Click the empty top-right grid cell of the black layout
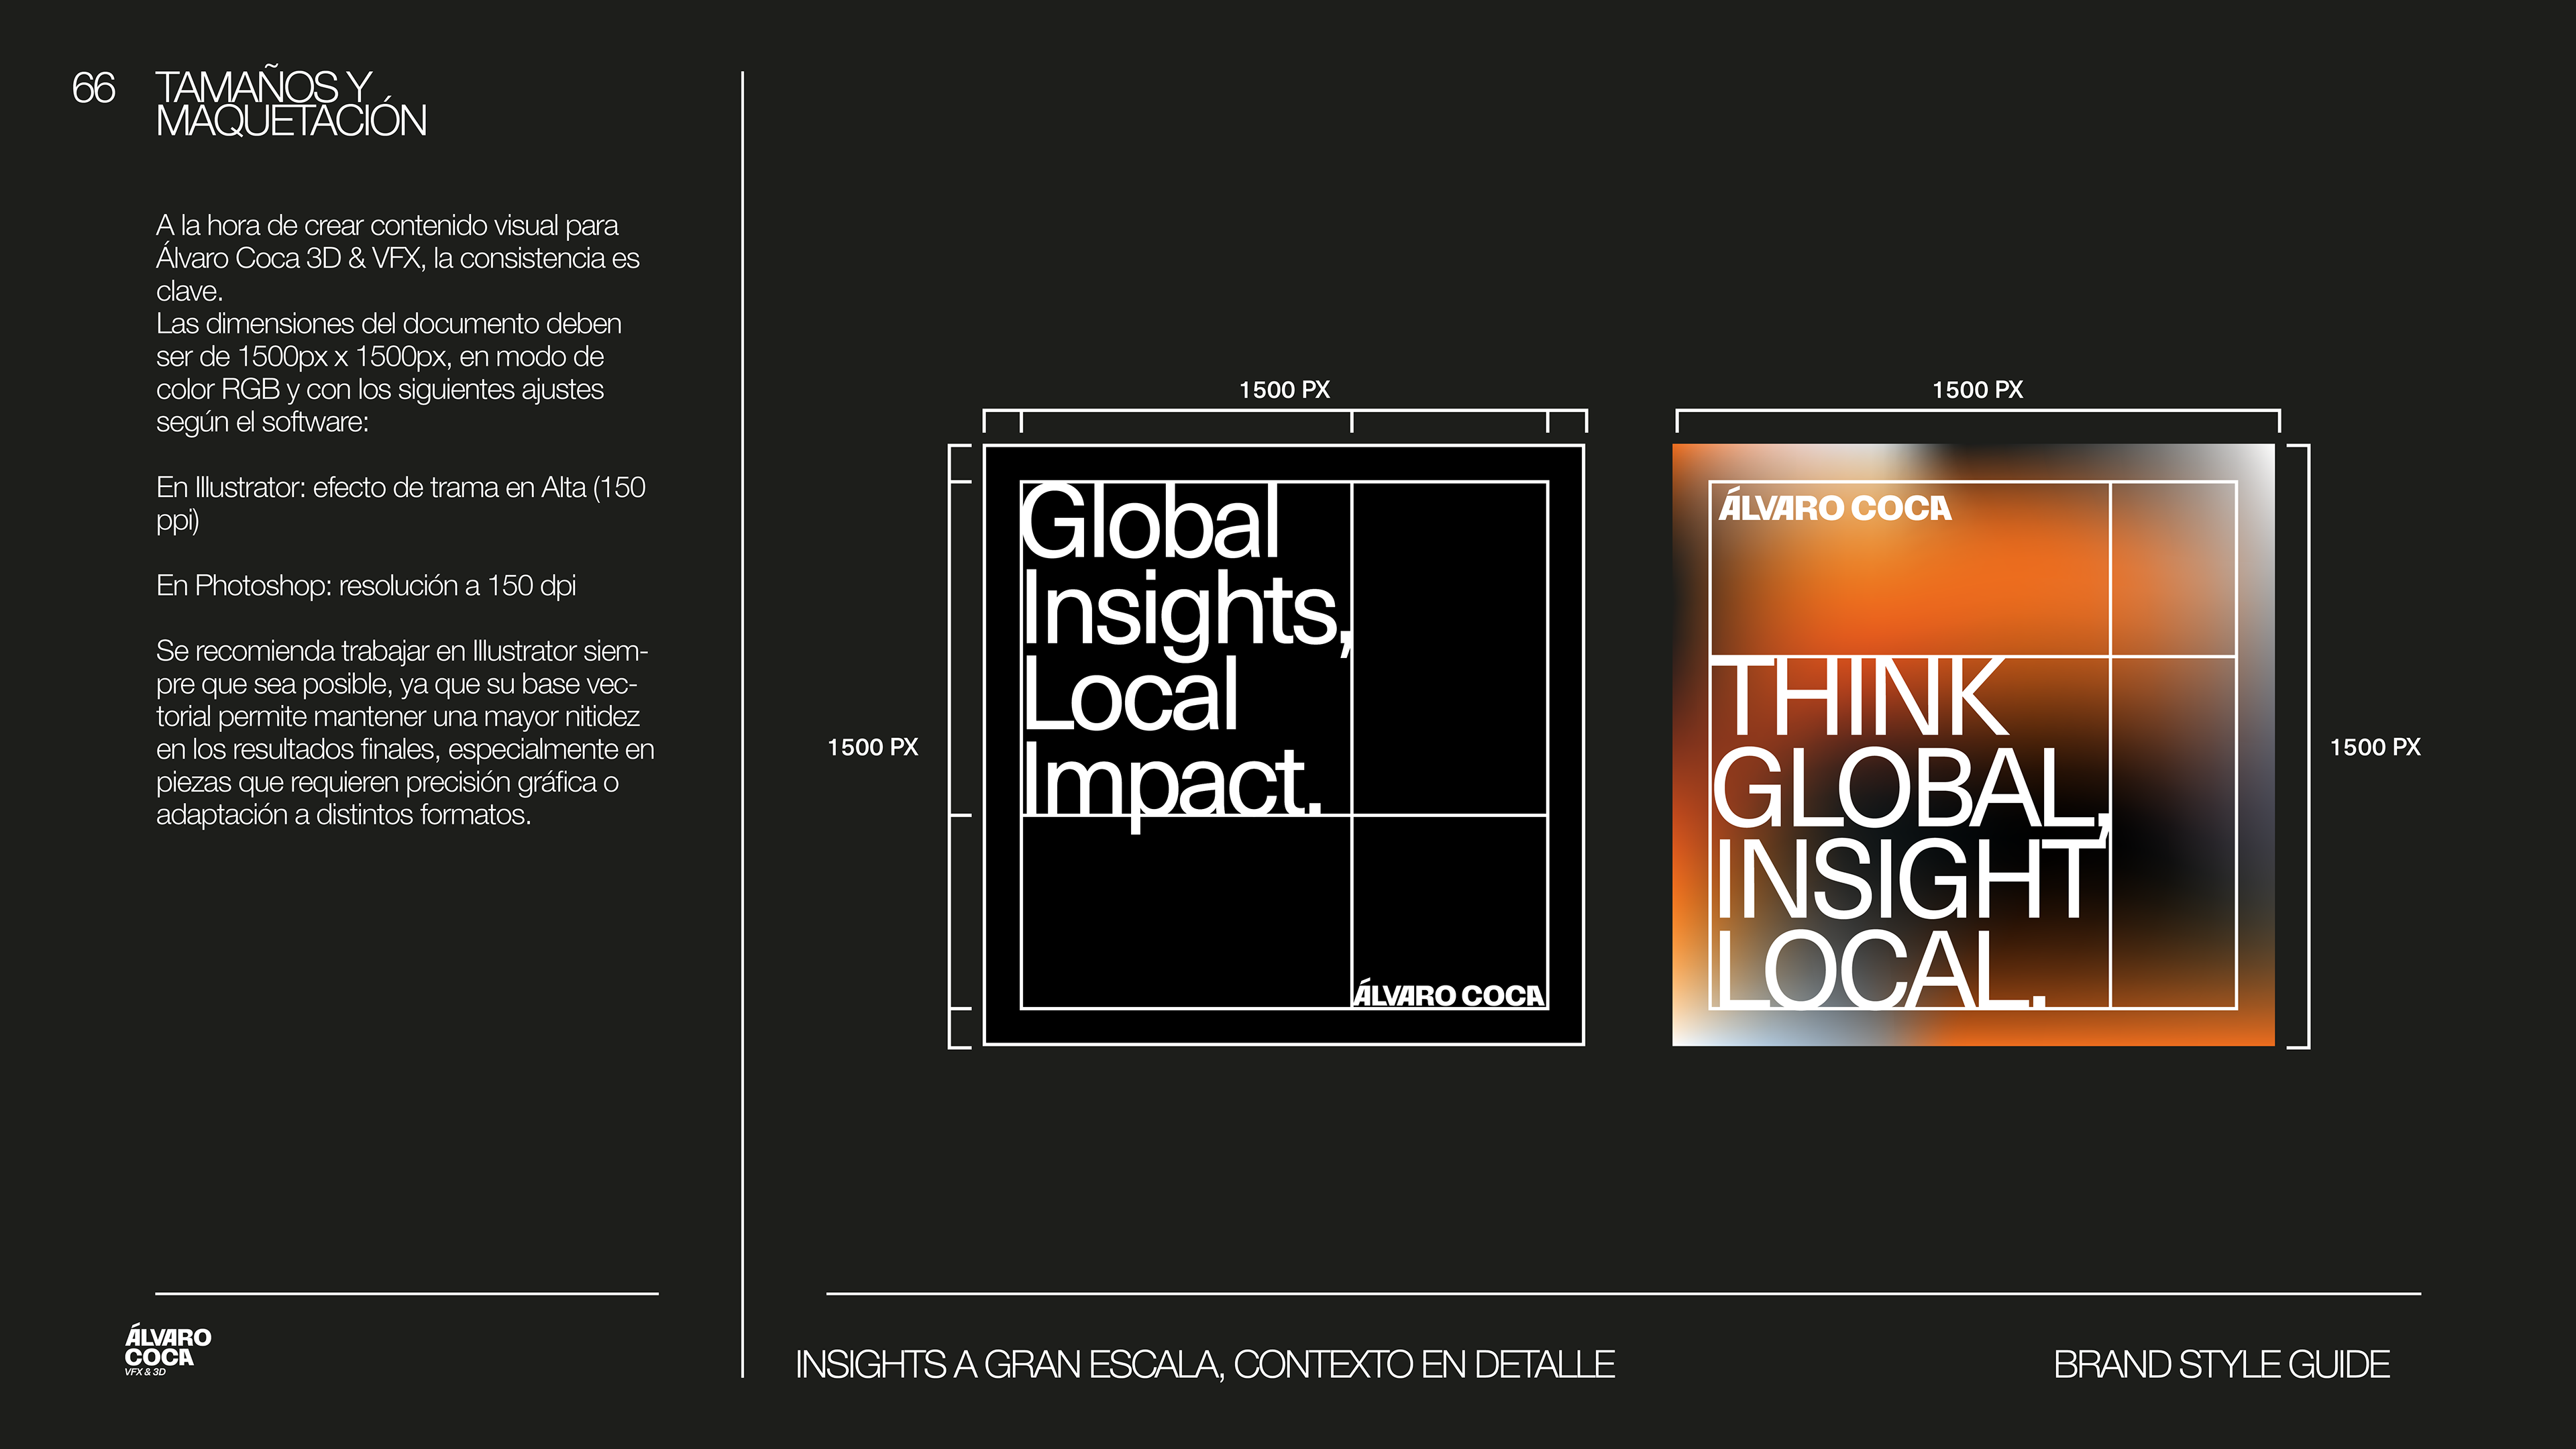Viewport: 2576px width, 1449px height. 1449,648
